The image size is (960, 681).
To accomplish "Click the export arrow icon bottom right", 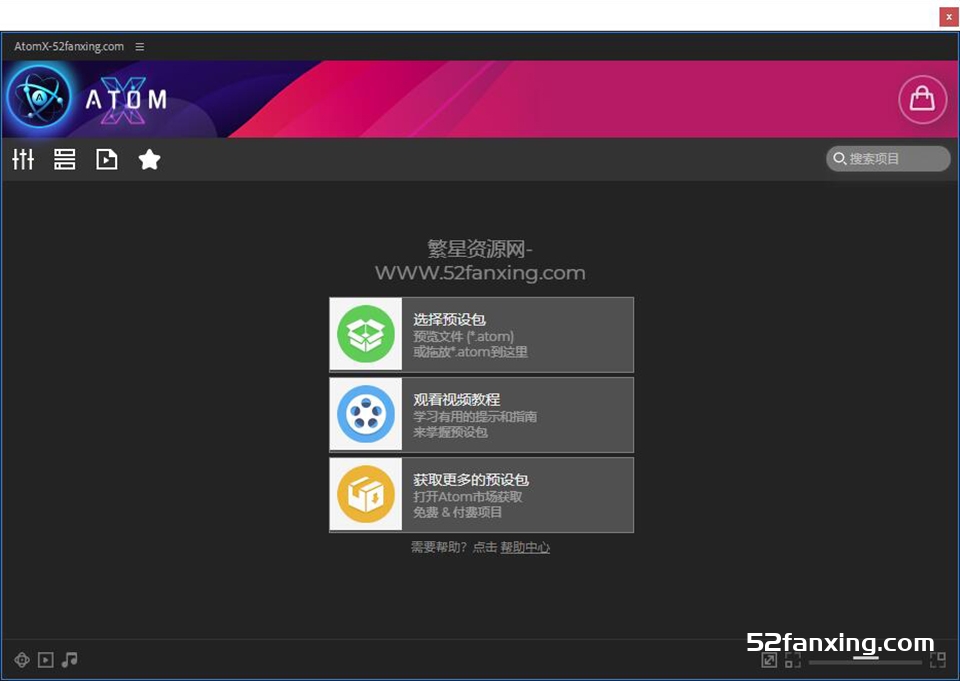I will [x=769, y=660].
